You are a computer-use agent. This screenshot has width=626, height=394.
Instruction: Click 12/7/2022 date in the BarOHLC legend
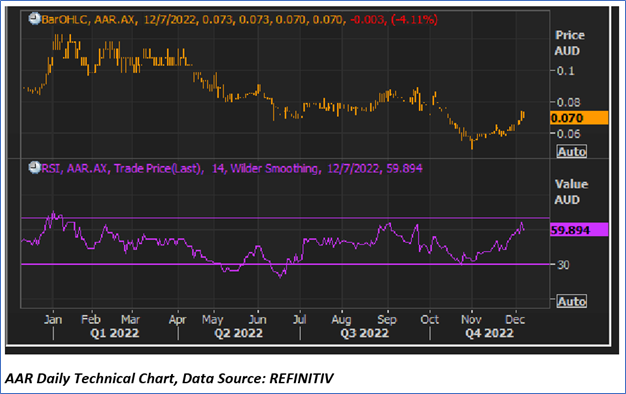[170, 20]
